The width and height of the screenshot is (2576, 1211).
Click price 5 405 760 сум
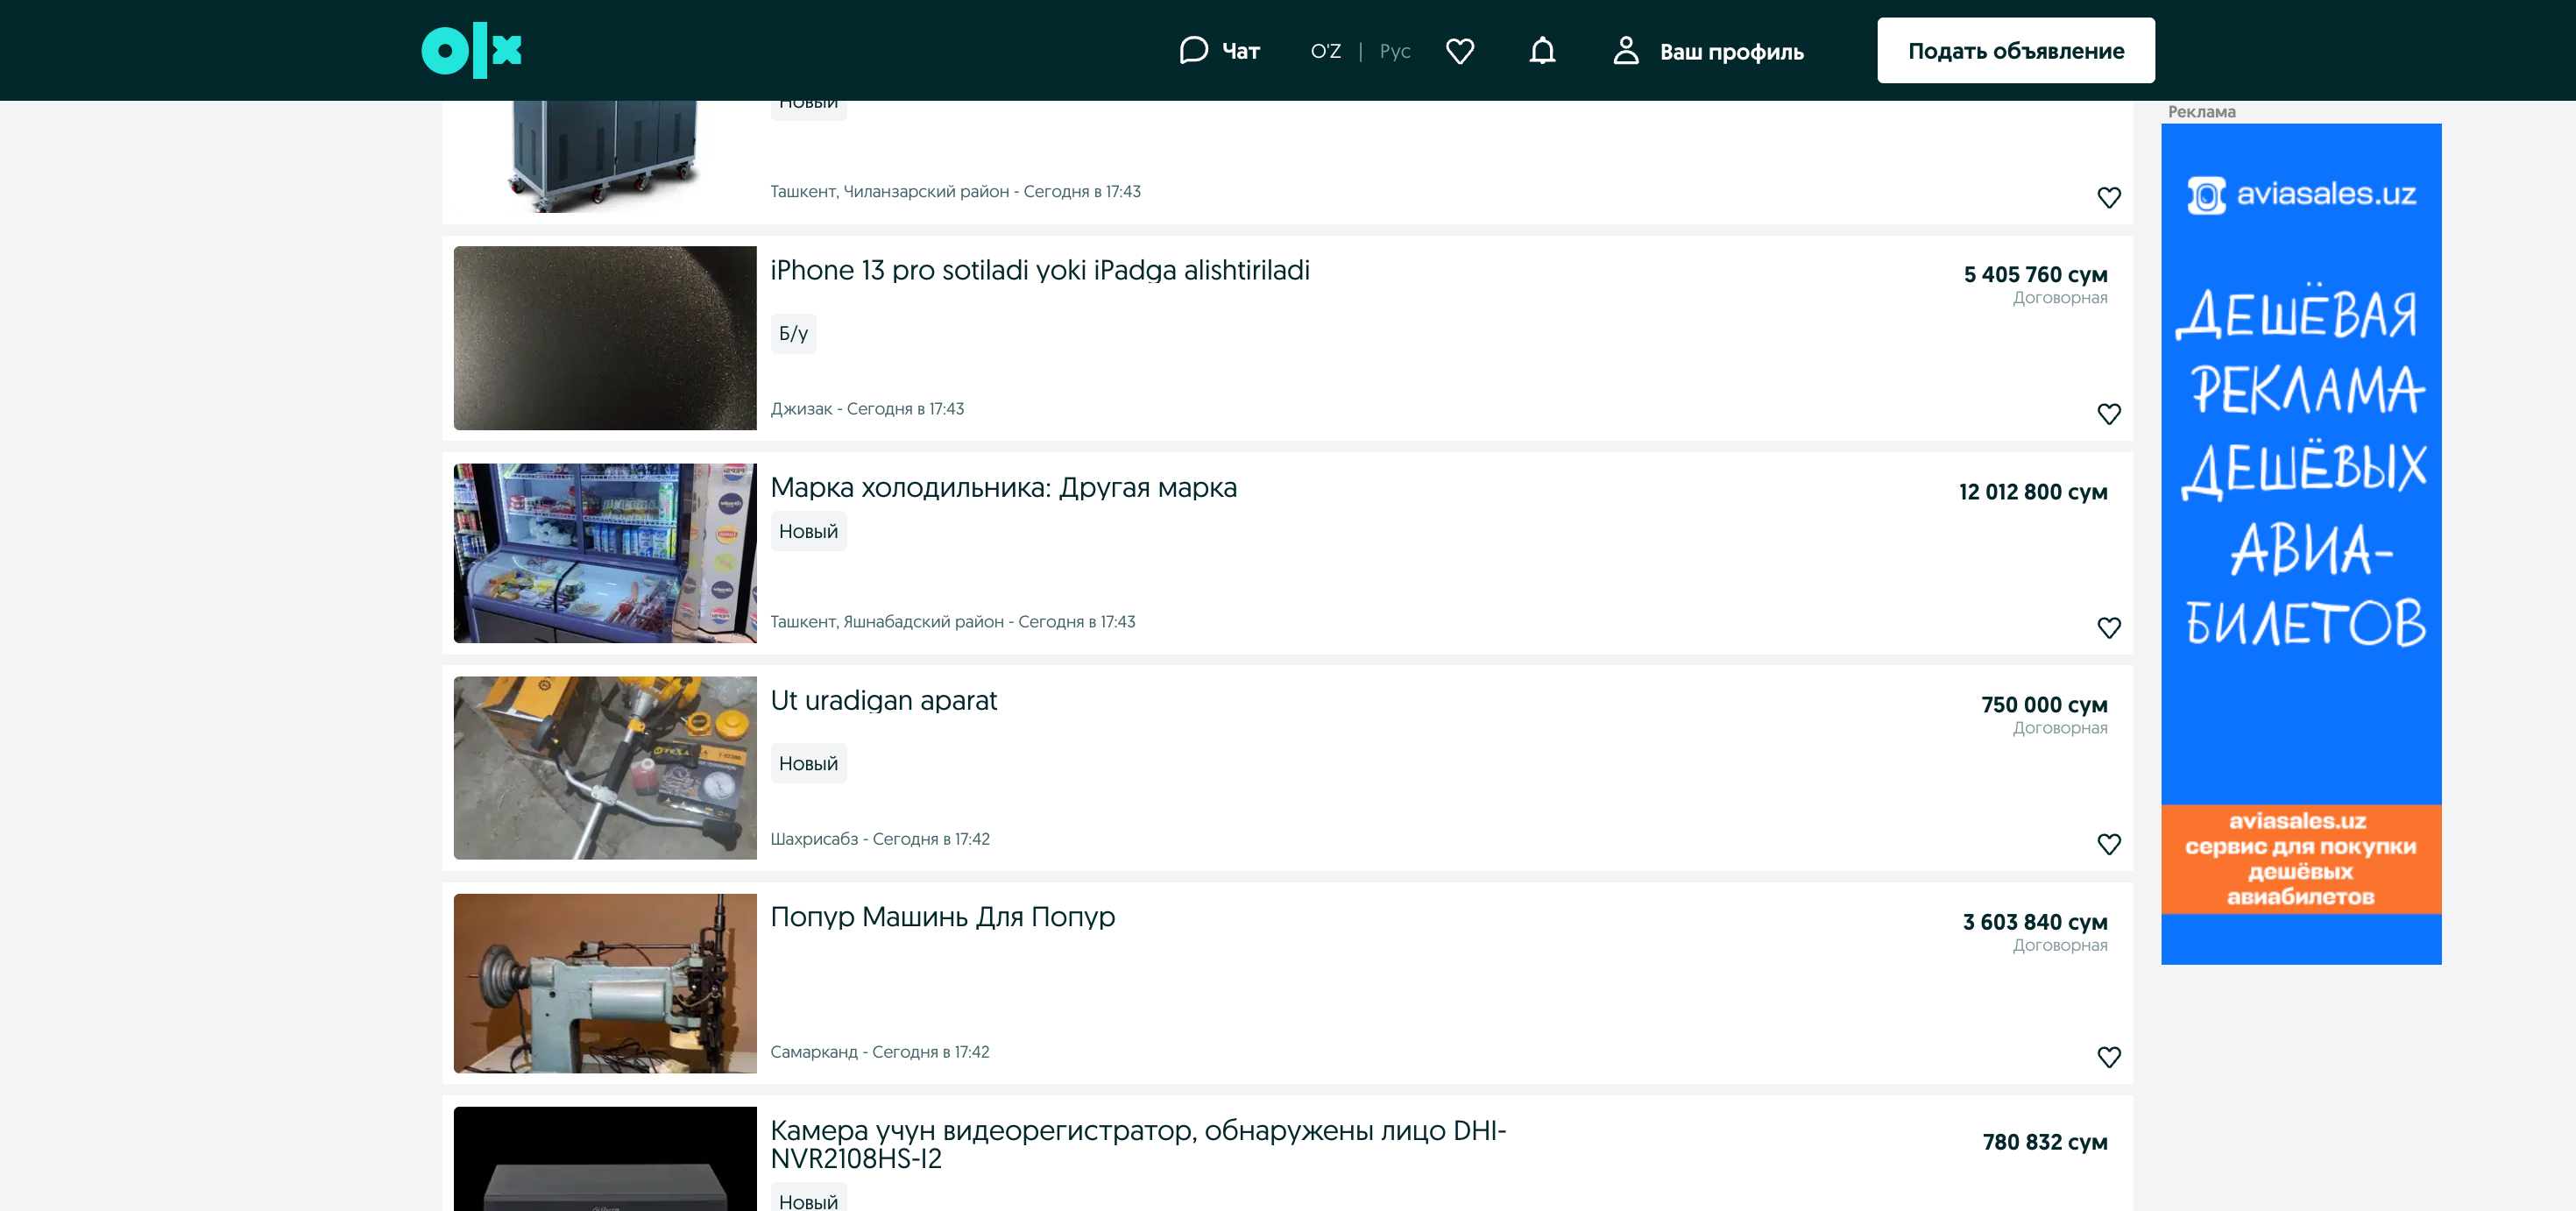tap(2035, 274)
